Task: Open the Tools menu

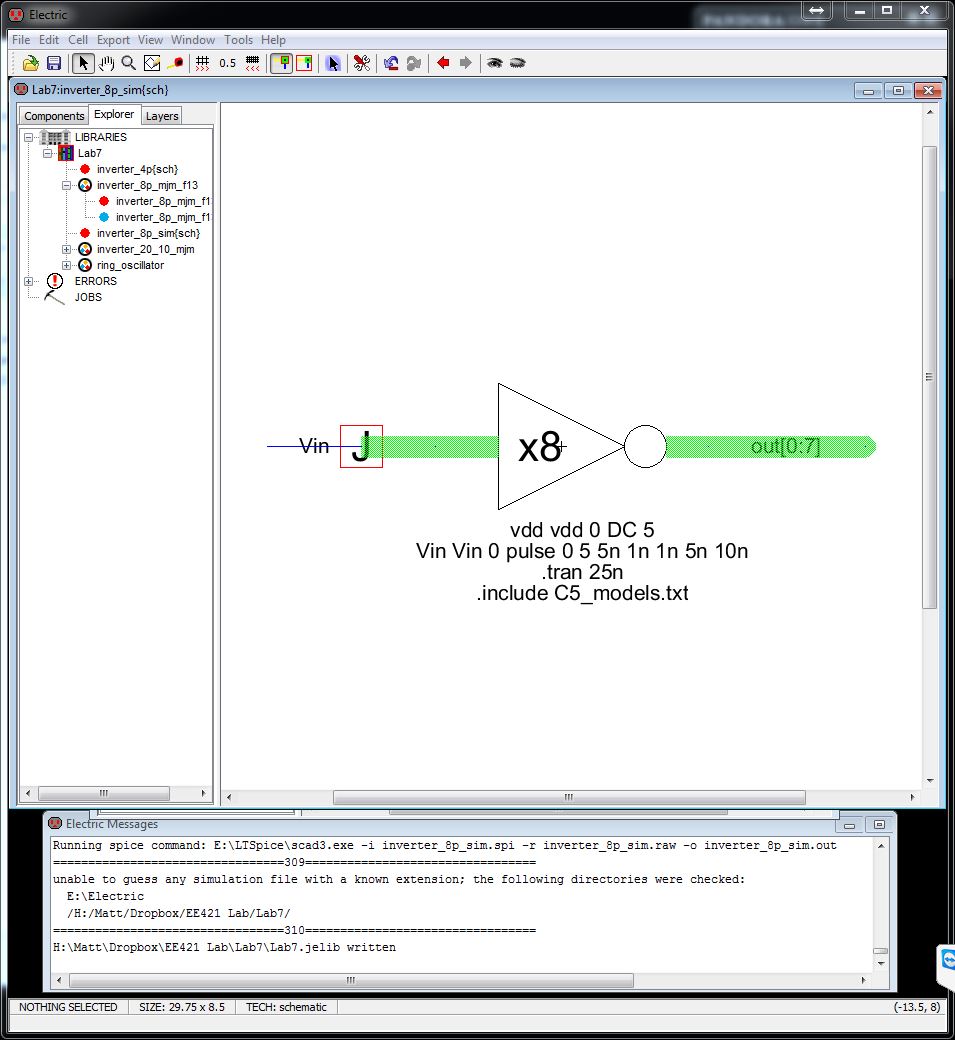Action: pos(238,40)
